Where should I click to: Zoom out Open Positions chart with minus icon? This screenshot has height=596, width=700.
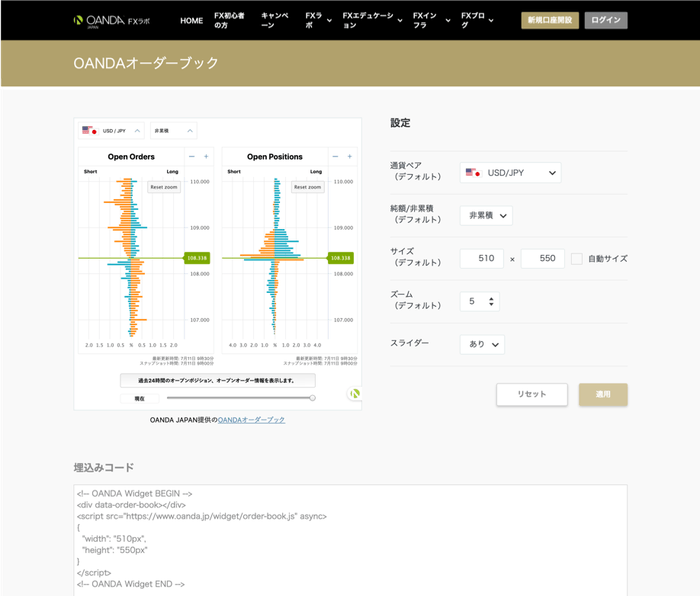point(335,156)
